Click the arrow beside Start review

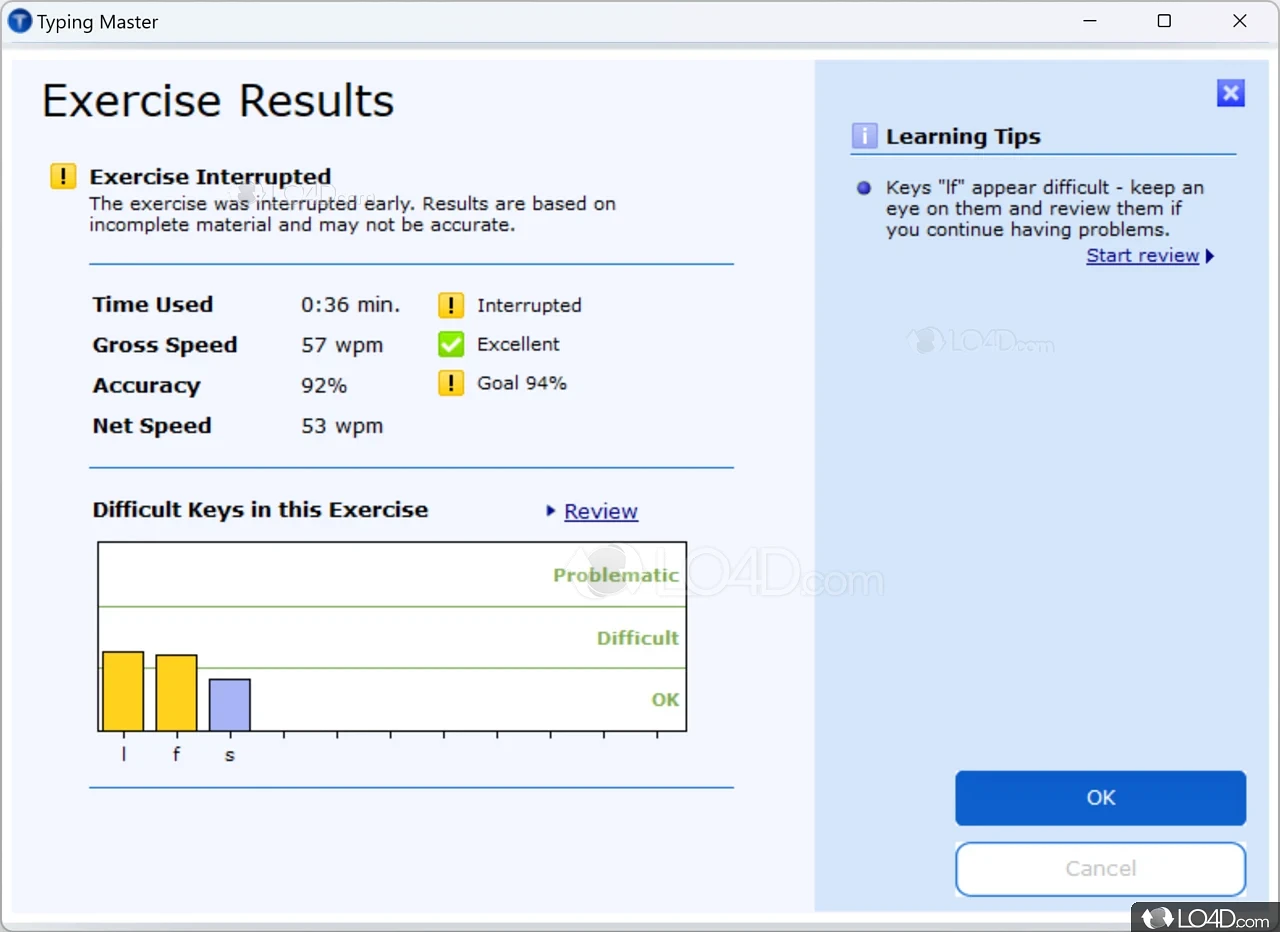pyautogui.click(x=1210, y=256)
